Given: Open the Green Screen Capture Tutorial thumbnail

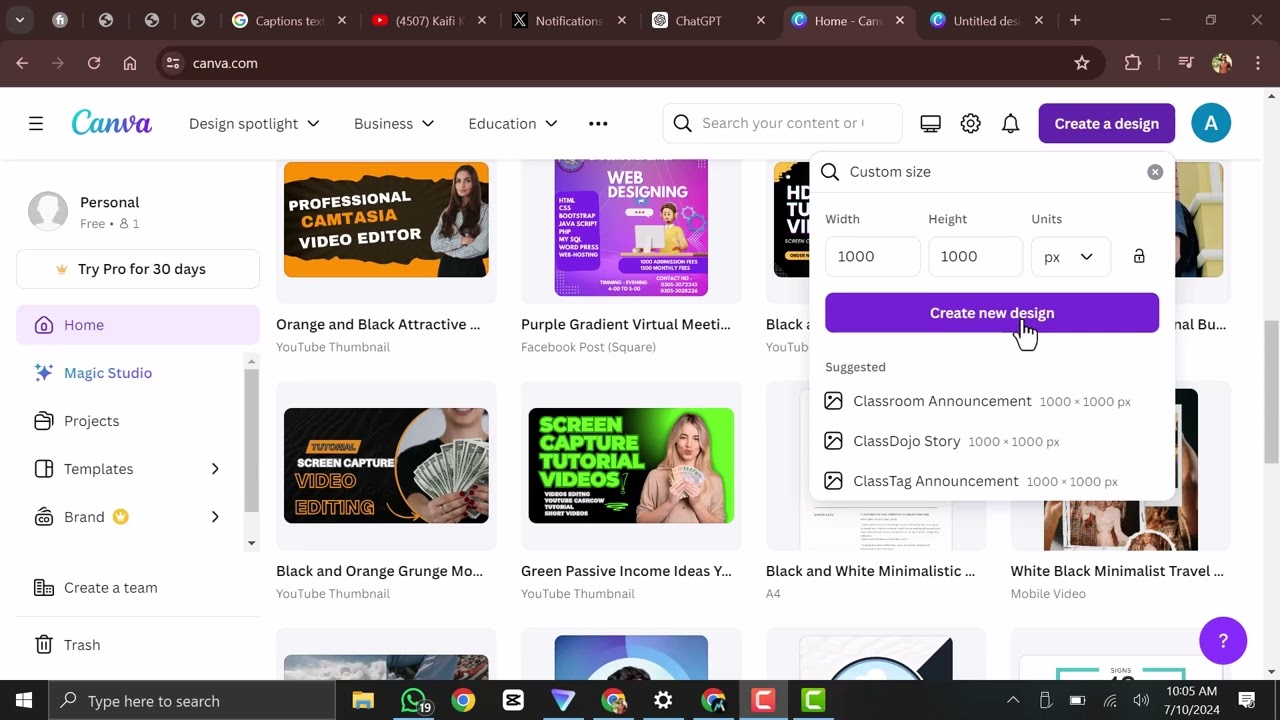Looking at the screenshot, I should pos(631,466).
